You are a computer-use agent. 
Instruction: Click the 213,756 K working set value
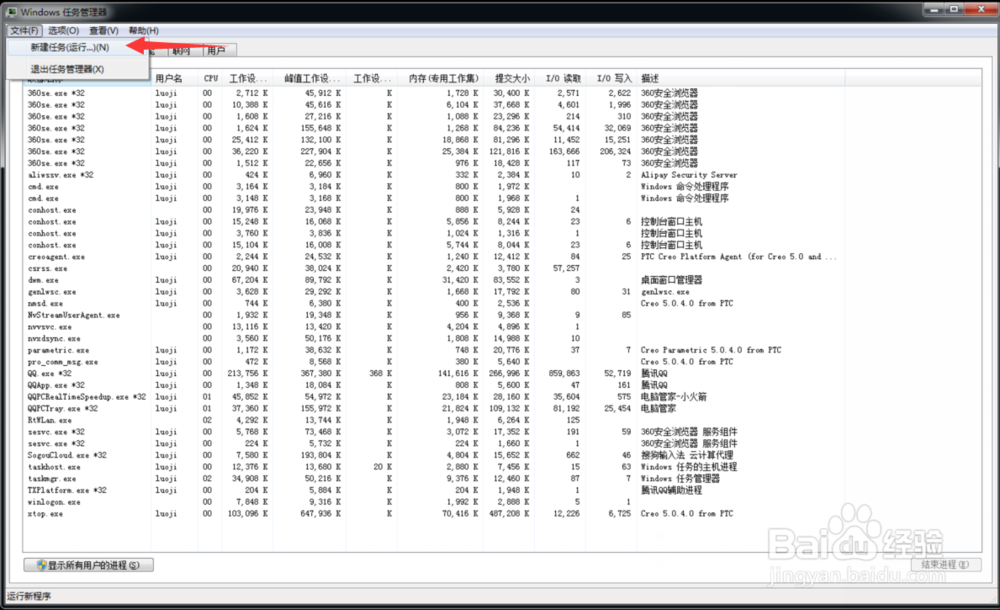pos(247,373)
